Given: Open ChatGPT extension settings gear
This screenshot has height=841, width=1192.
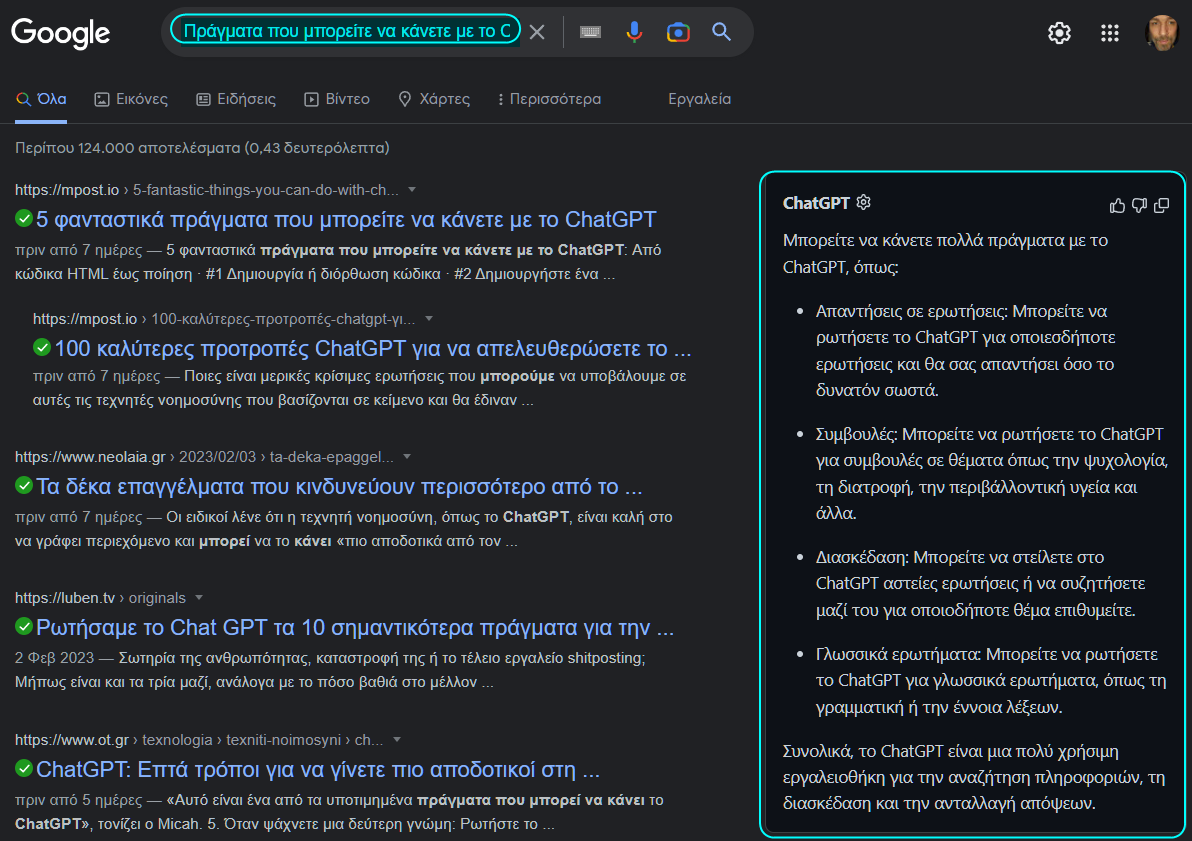Looking at the screenshot, I should (x=864, y=202).
